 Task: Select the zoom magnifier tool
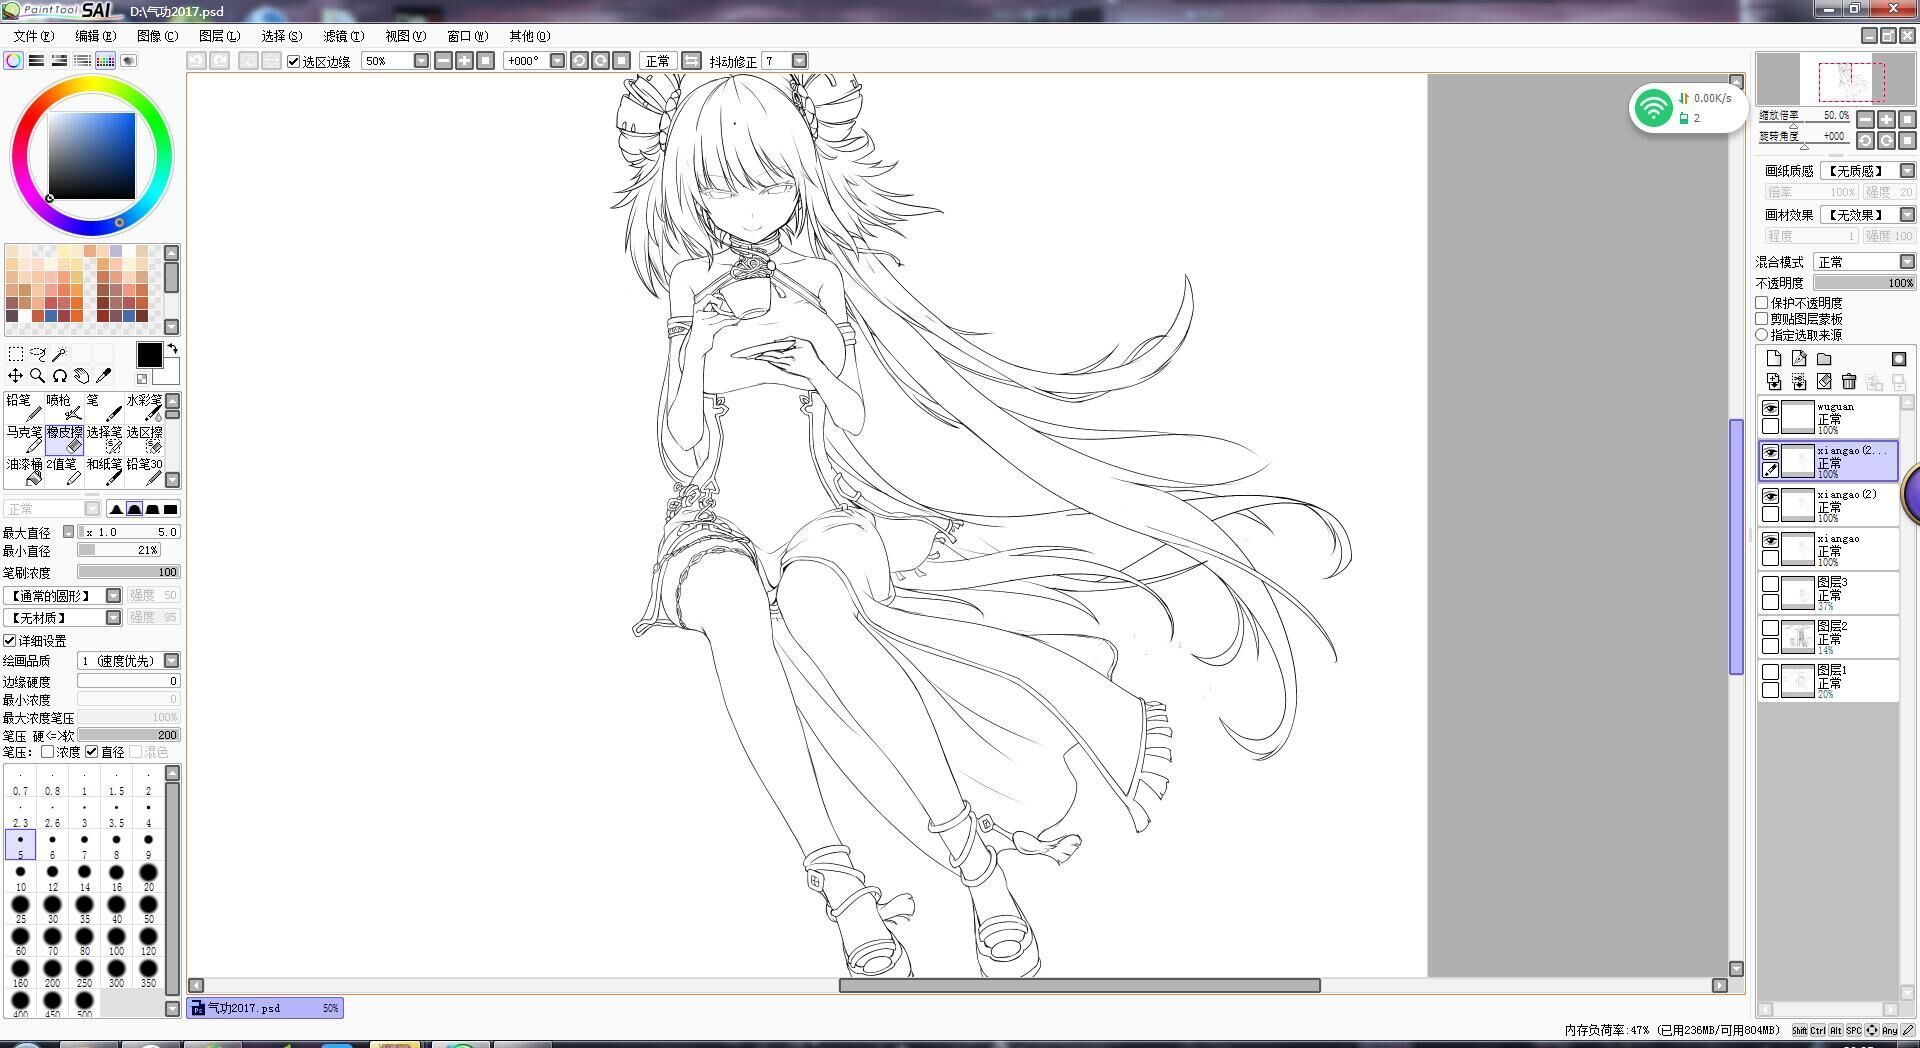pos(38,376)
